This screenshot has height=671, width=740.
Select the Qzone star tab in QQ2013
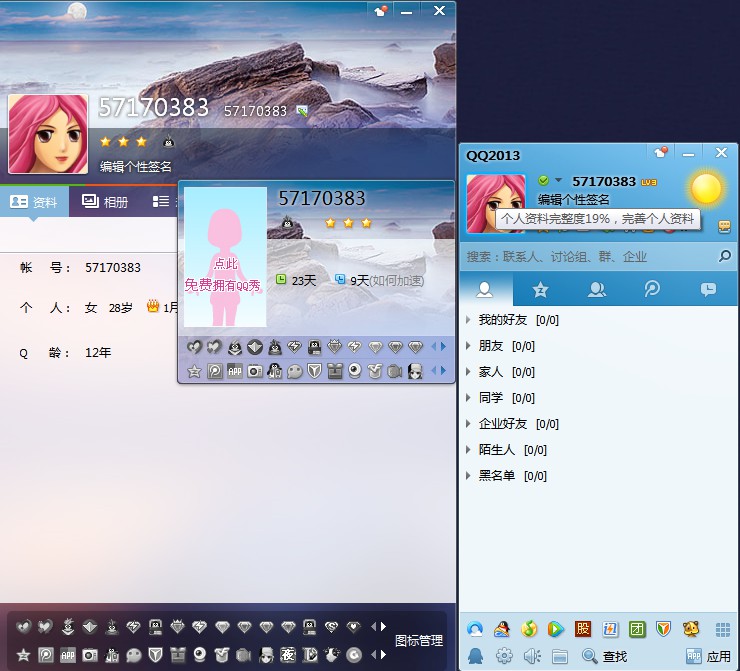point(540,289)
